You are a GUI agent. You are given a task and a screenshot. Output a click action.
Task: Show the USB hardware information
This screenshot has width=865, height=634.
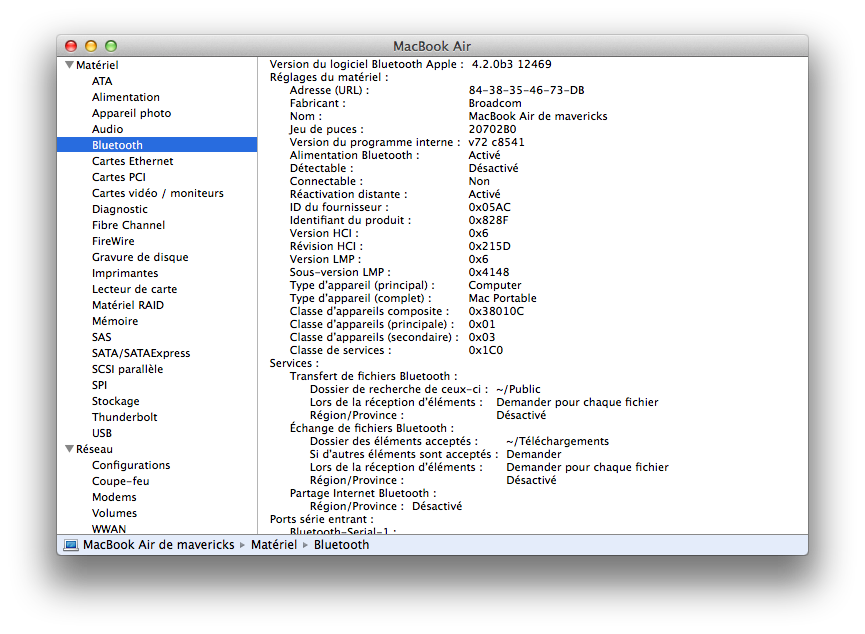[102, 433]
